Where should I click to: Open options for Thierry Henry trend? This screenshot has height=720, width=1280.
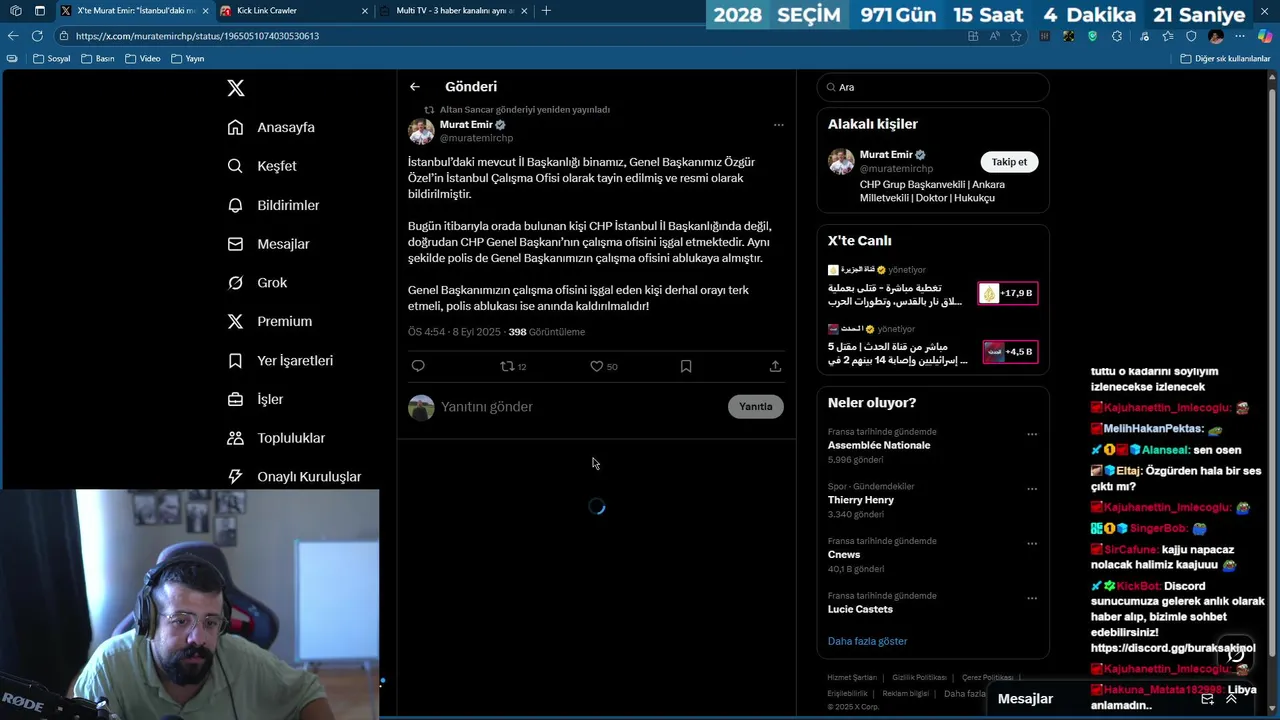pos(1032,490)
